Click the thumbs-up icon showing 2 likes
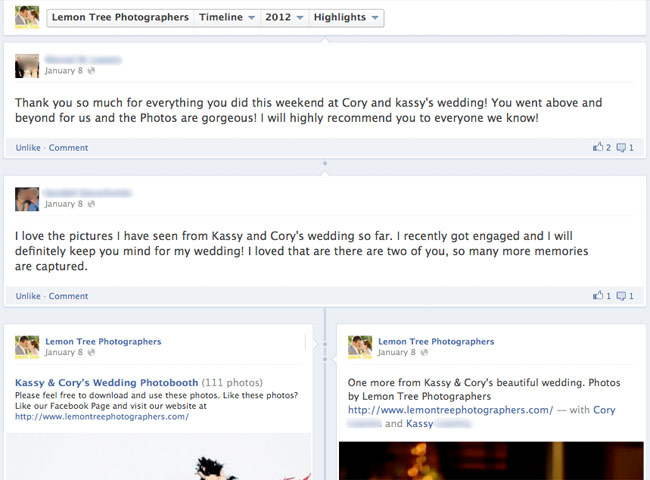Image resolution: width=650 pixels, height=480 pixels. [598, 147]
